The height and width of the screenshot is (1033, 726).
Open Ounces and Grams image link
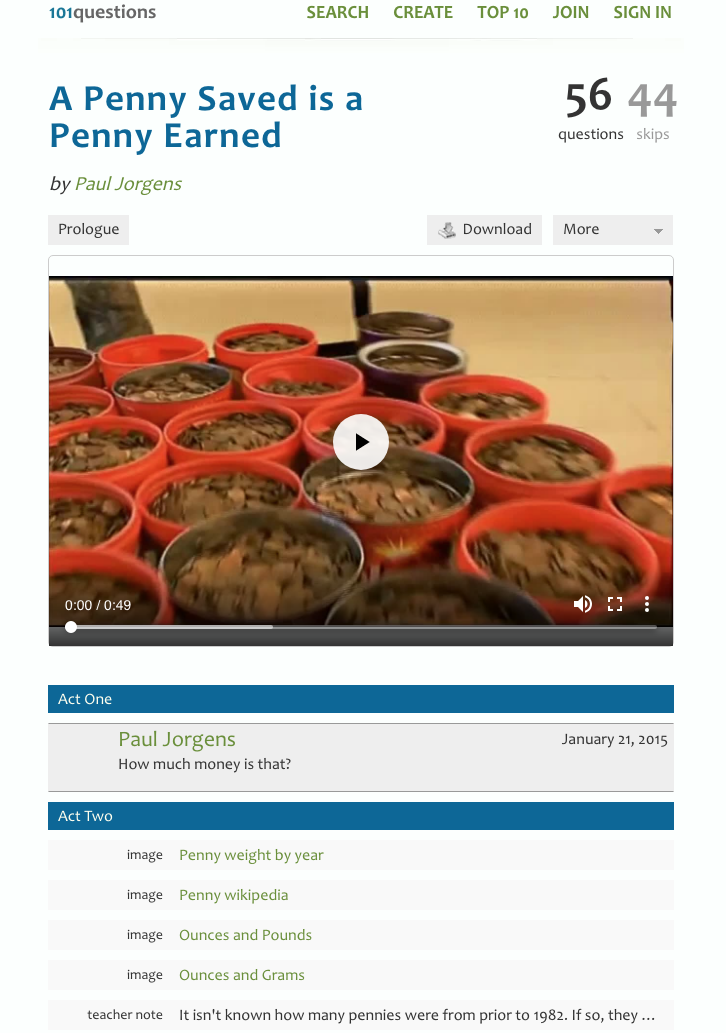242,975
